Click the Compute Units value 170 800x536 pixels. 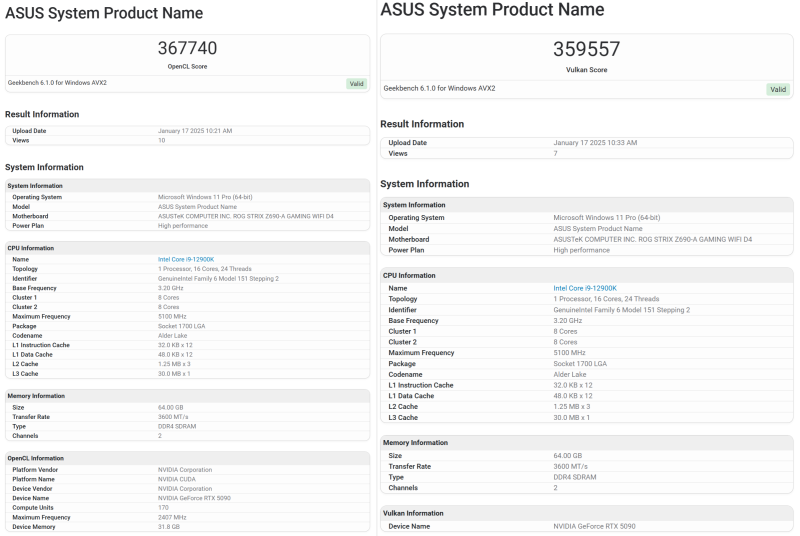[x=163, y=507]
